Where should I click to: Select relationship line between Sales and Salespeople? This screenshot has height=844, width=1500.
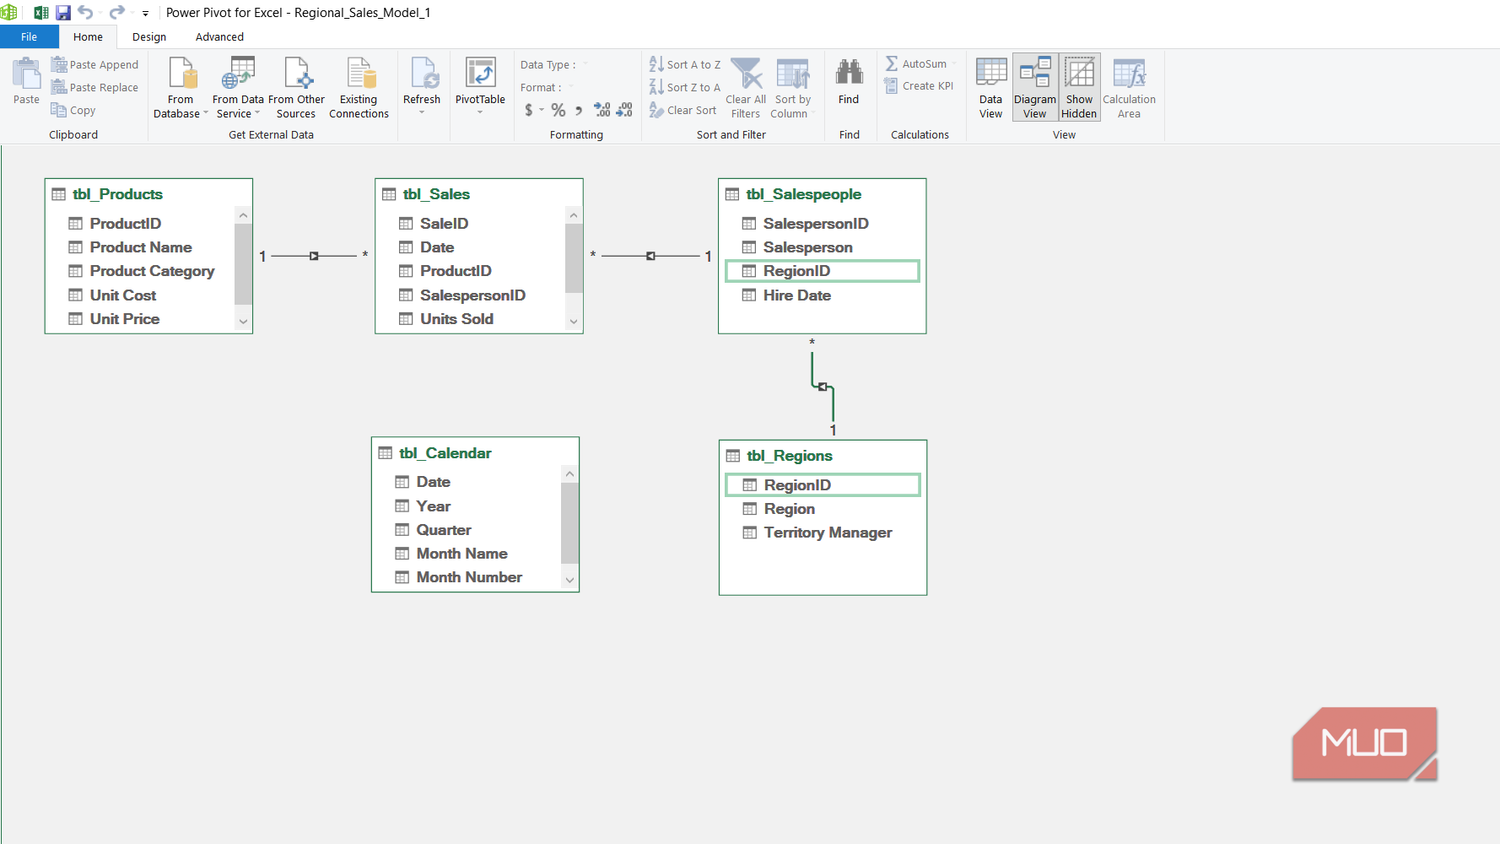click(x=651, y=256)
